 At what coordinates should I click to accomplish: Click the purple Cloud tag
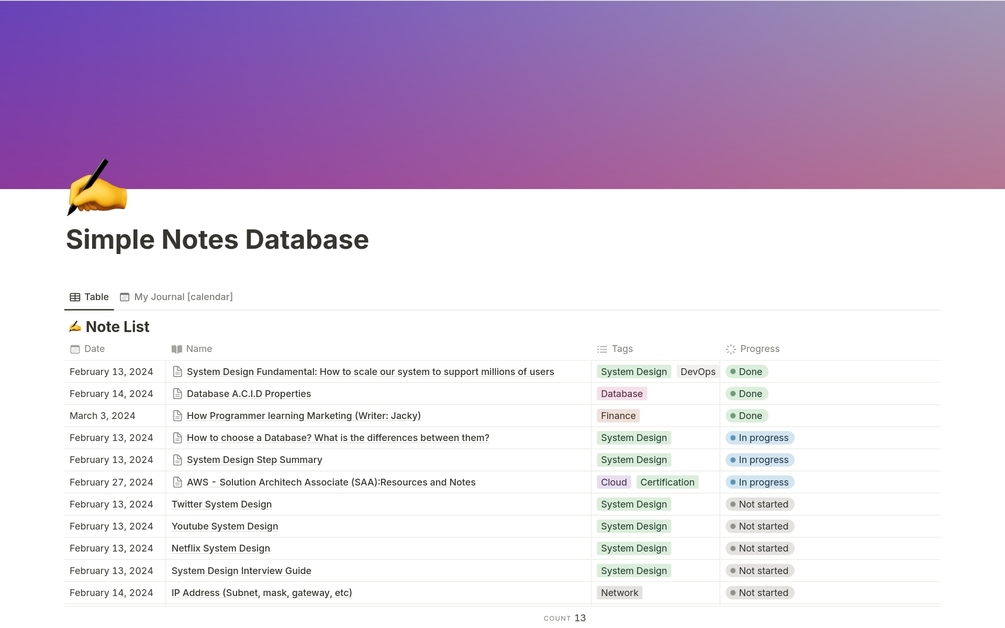click(x=614, y=482)
